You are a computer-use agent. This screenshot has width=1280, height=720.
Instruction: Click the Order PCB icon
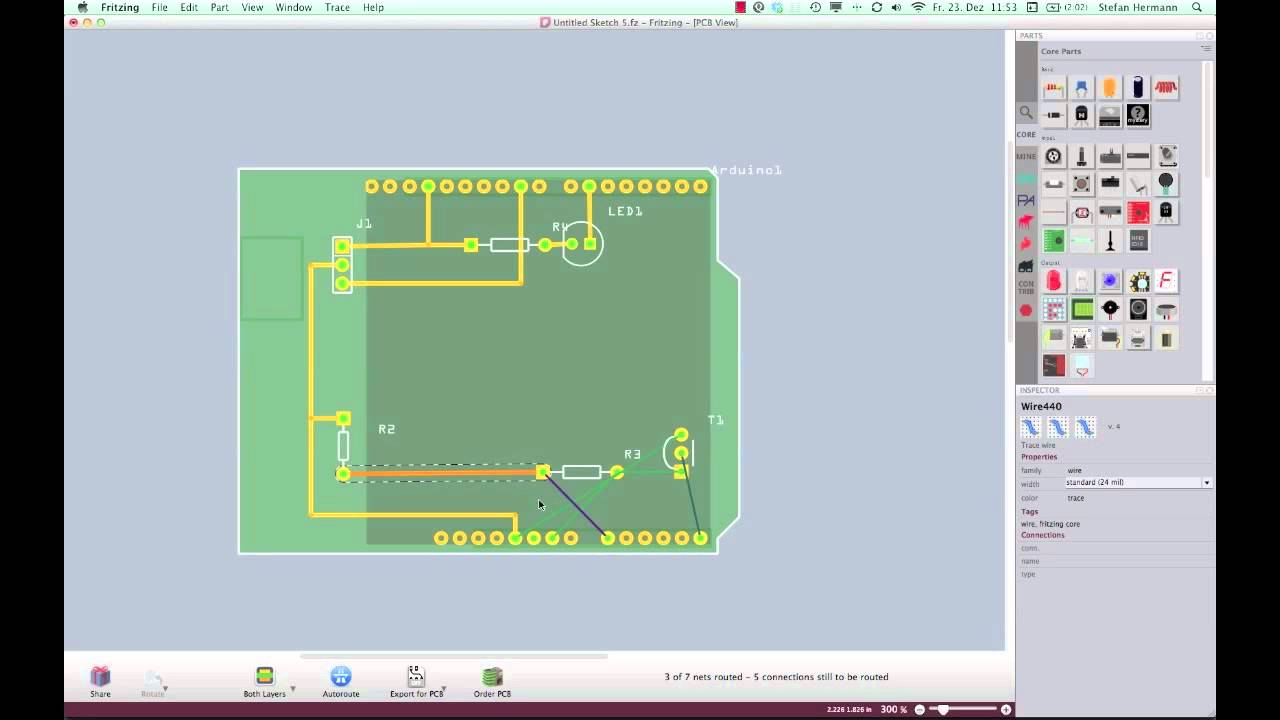coord(492,677)
